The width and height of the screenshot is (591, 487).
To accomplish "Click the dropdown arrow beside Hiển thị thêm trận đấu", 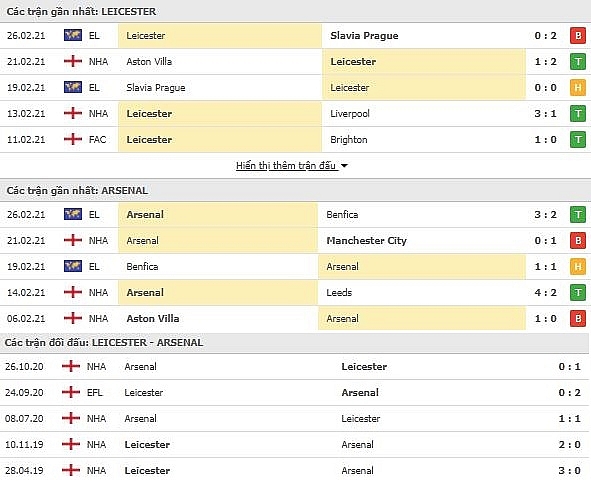I will pyautogui.click(x=344, y=166).
